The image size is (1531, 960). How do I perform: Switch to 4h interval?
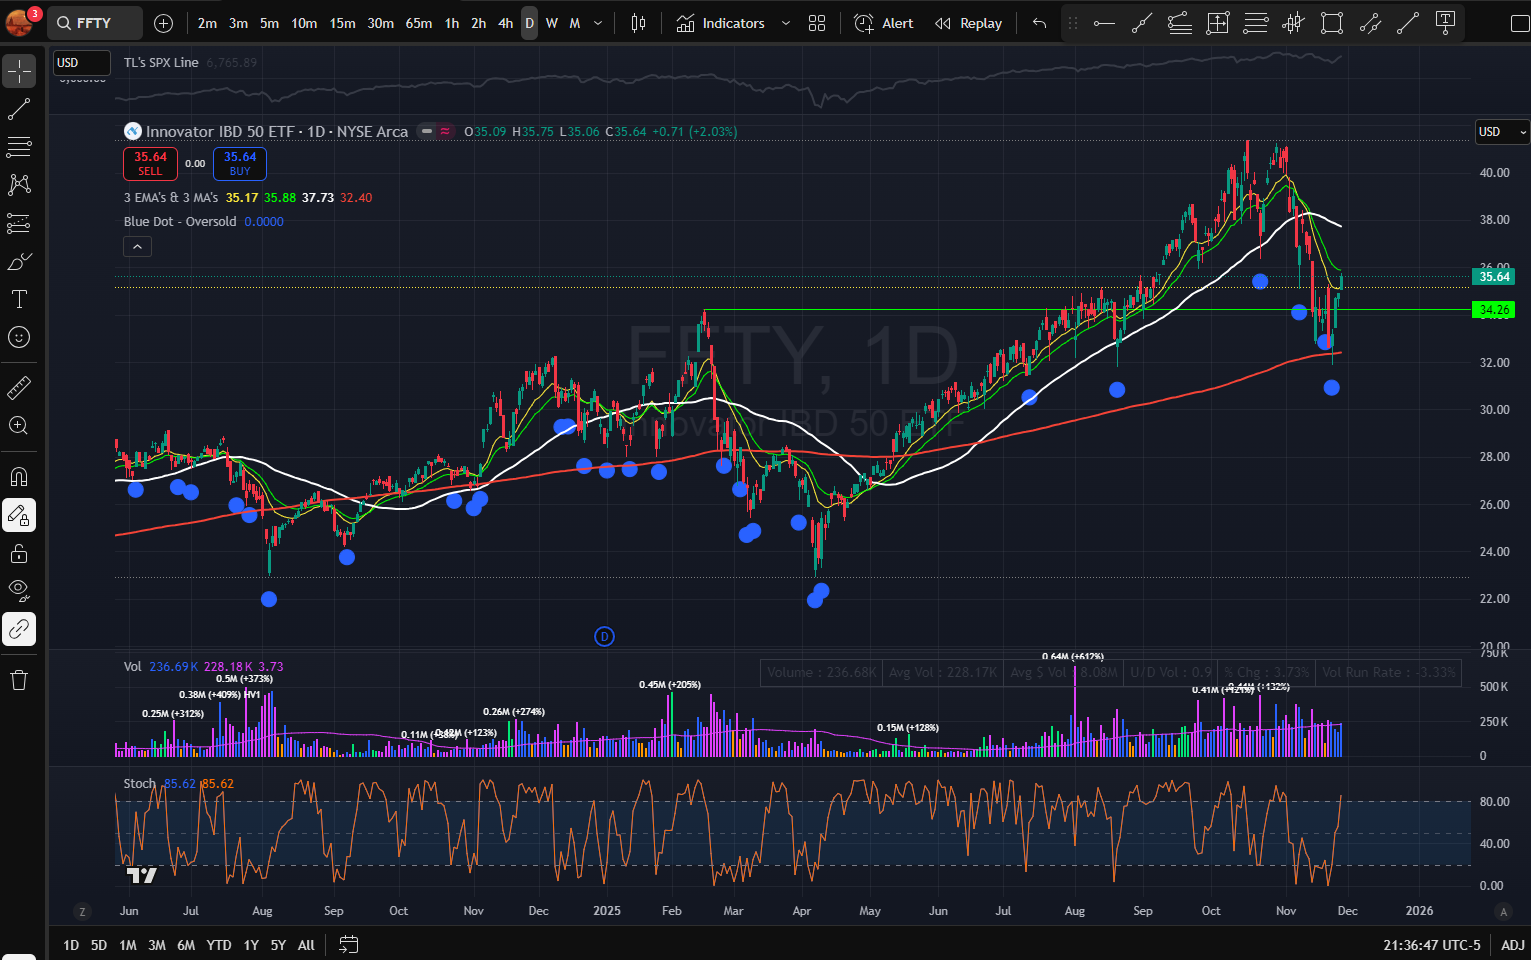pos(505,23)
